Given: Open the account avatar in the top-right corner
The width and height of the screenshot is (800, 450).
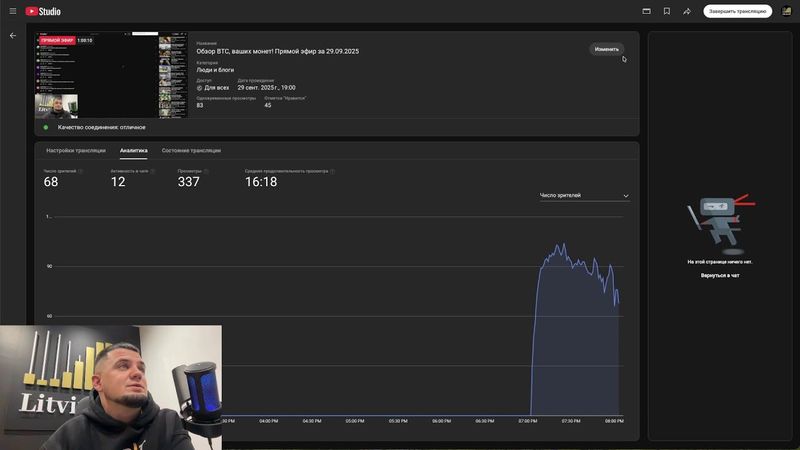Looking at the screenshot, I should (x=786, y=11).
